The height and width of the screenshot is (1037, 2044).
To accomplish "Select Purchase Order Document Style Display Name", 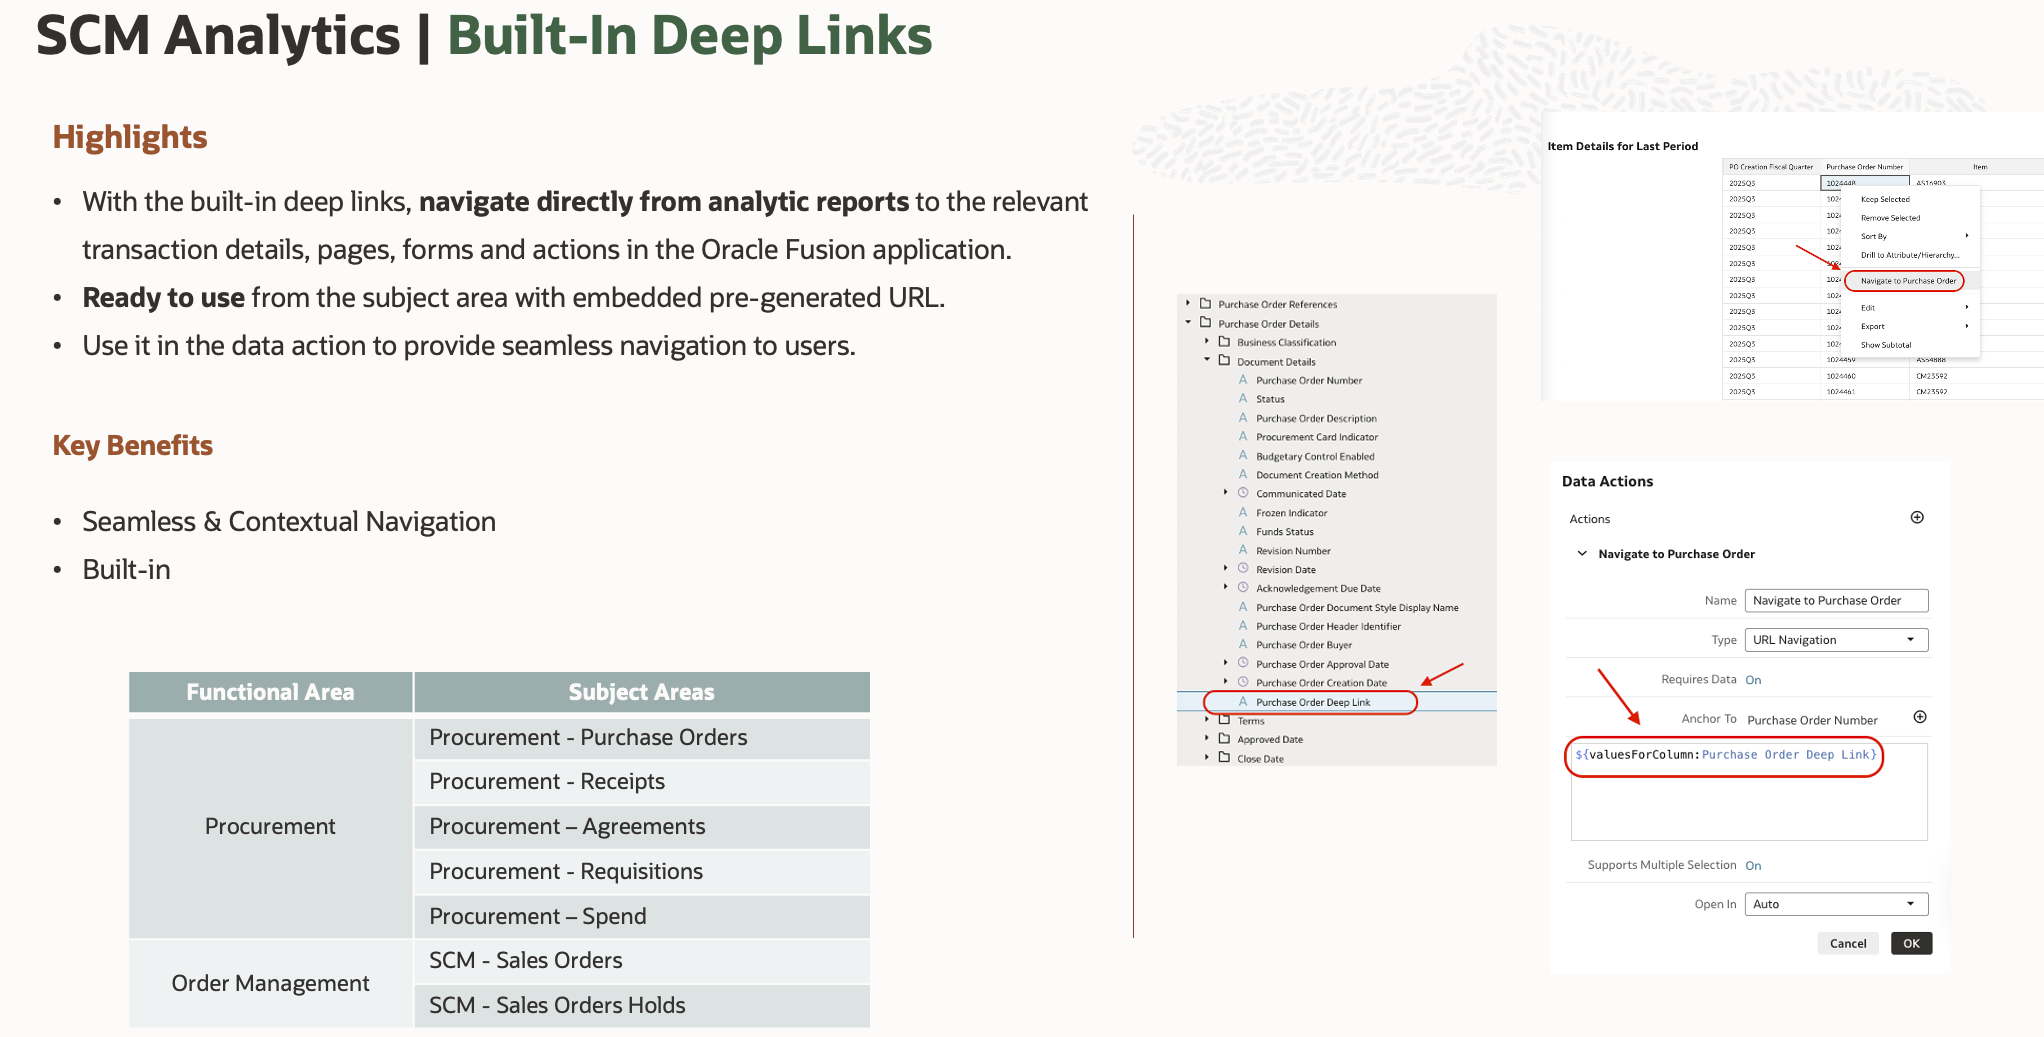I will (x=1357, y=607).
